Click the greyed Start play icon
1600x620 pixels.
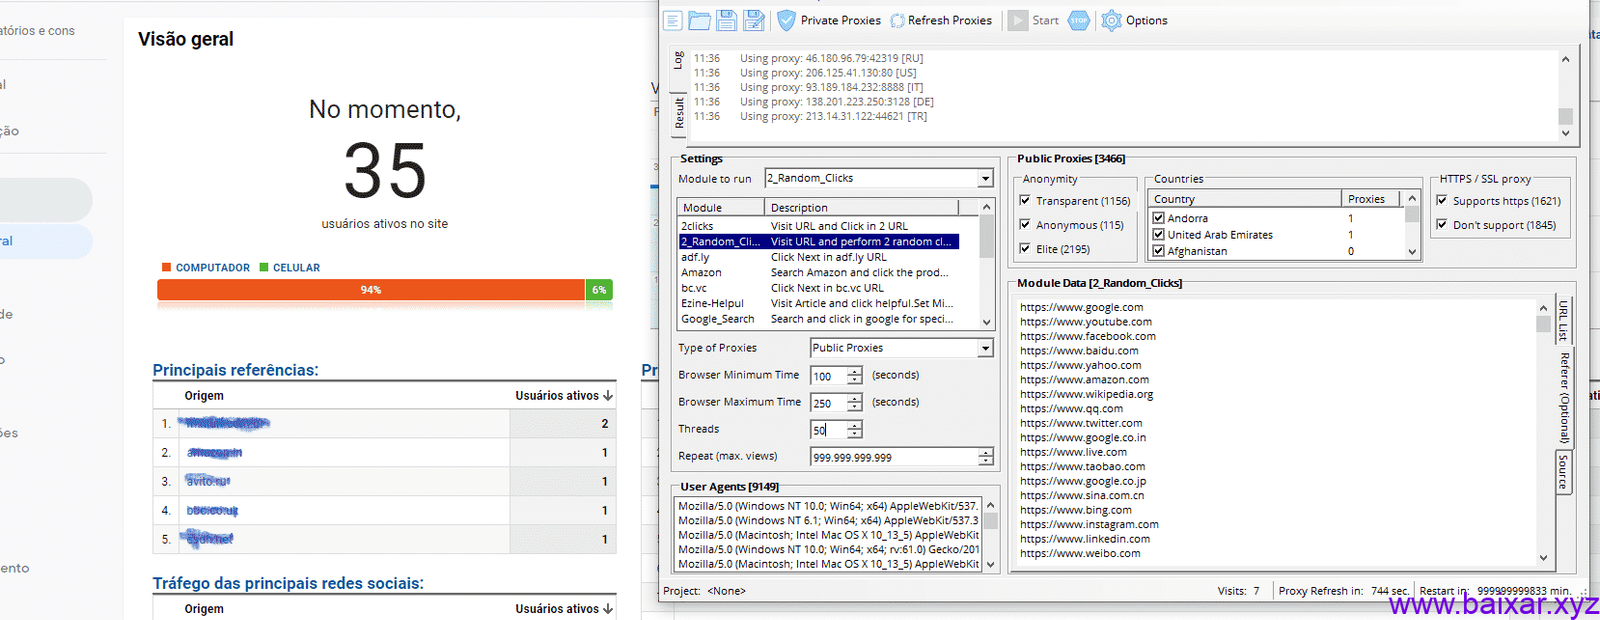point(1018,20)
